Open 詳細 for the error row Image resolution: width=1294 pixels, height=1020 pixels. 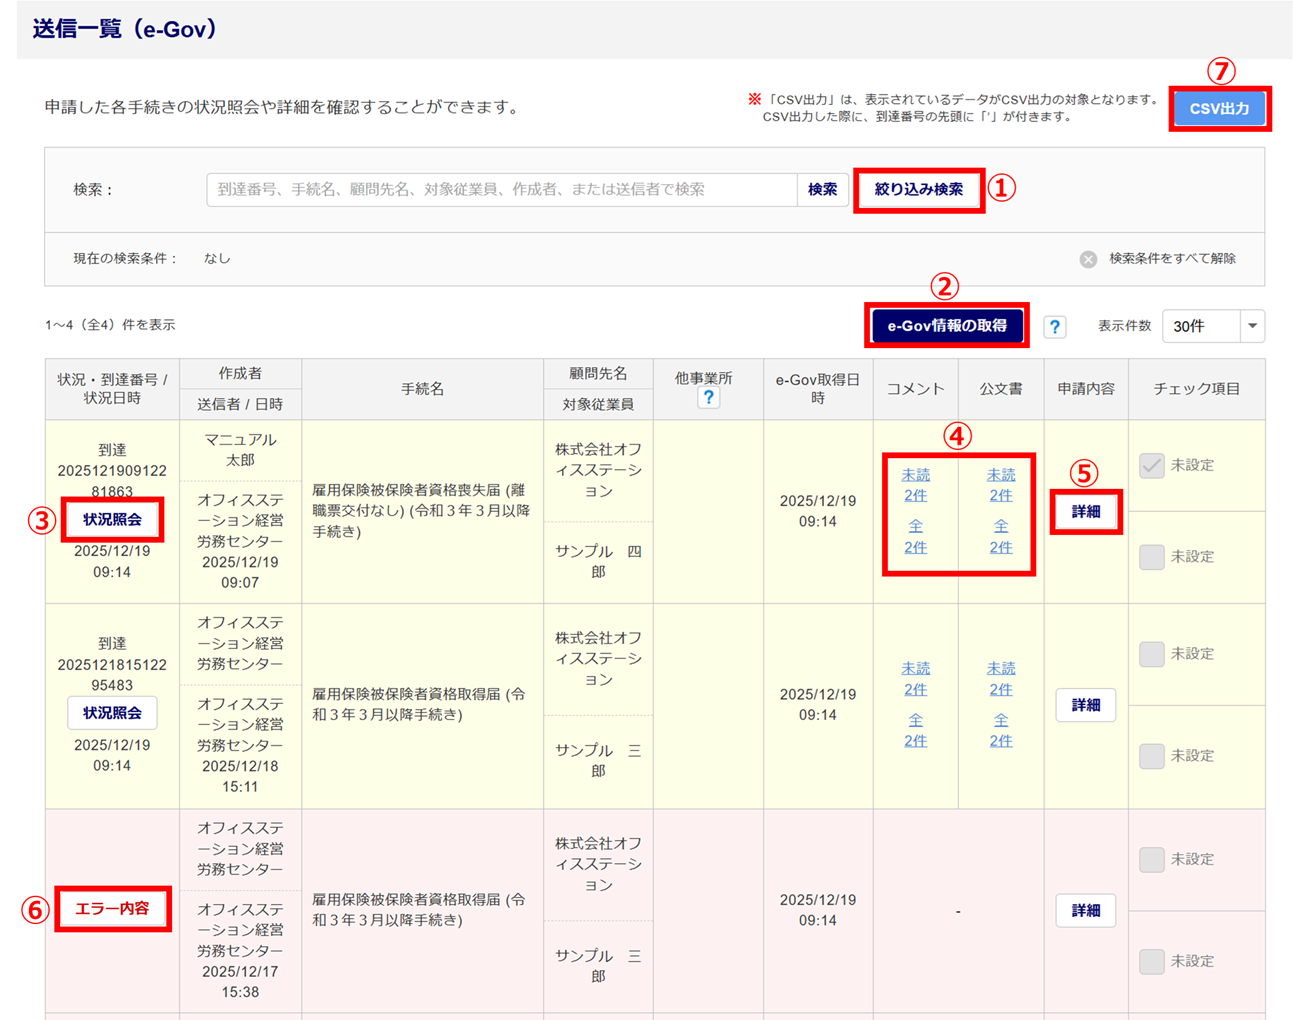[x=1085, y=910]
